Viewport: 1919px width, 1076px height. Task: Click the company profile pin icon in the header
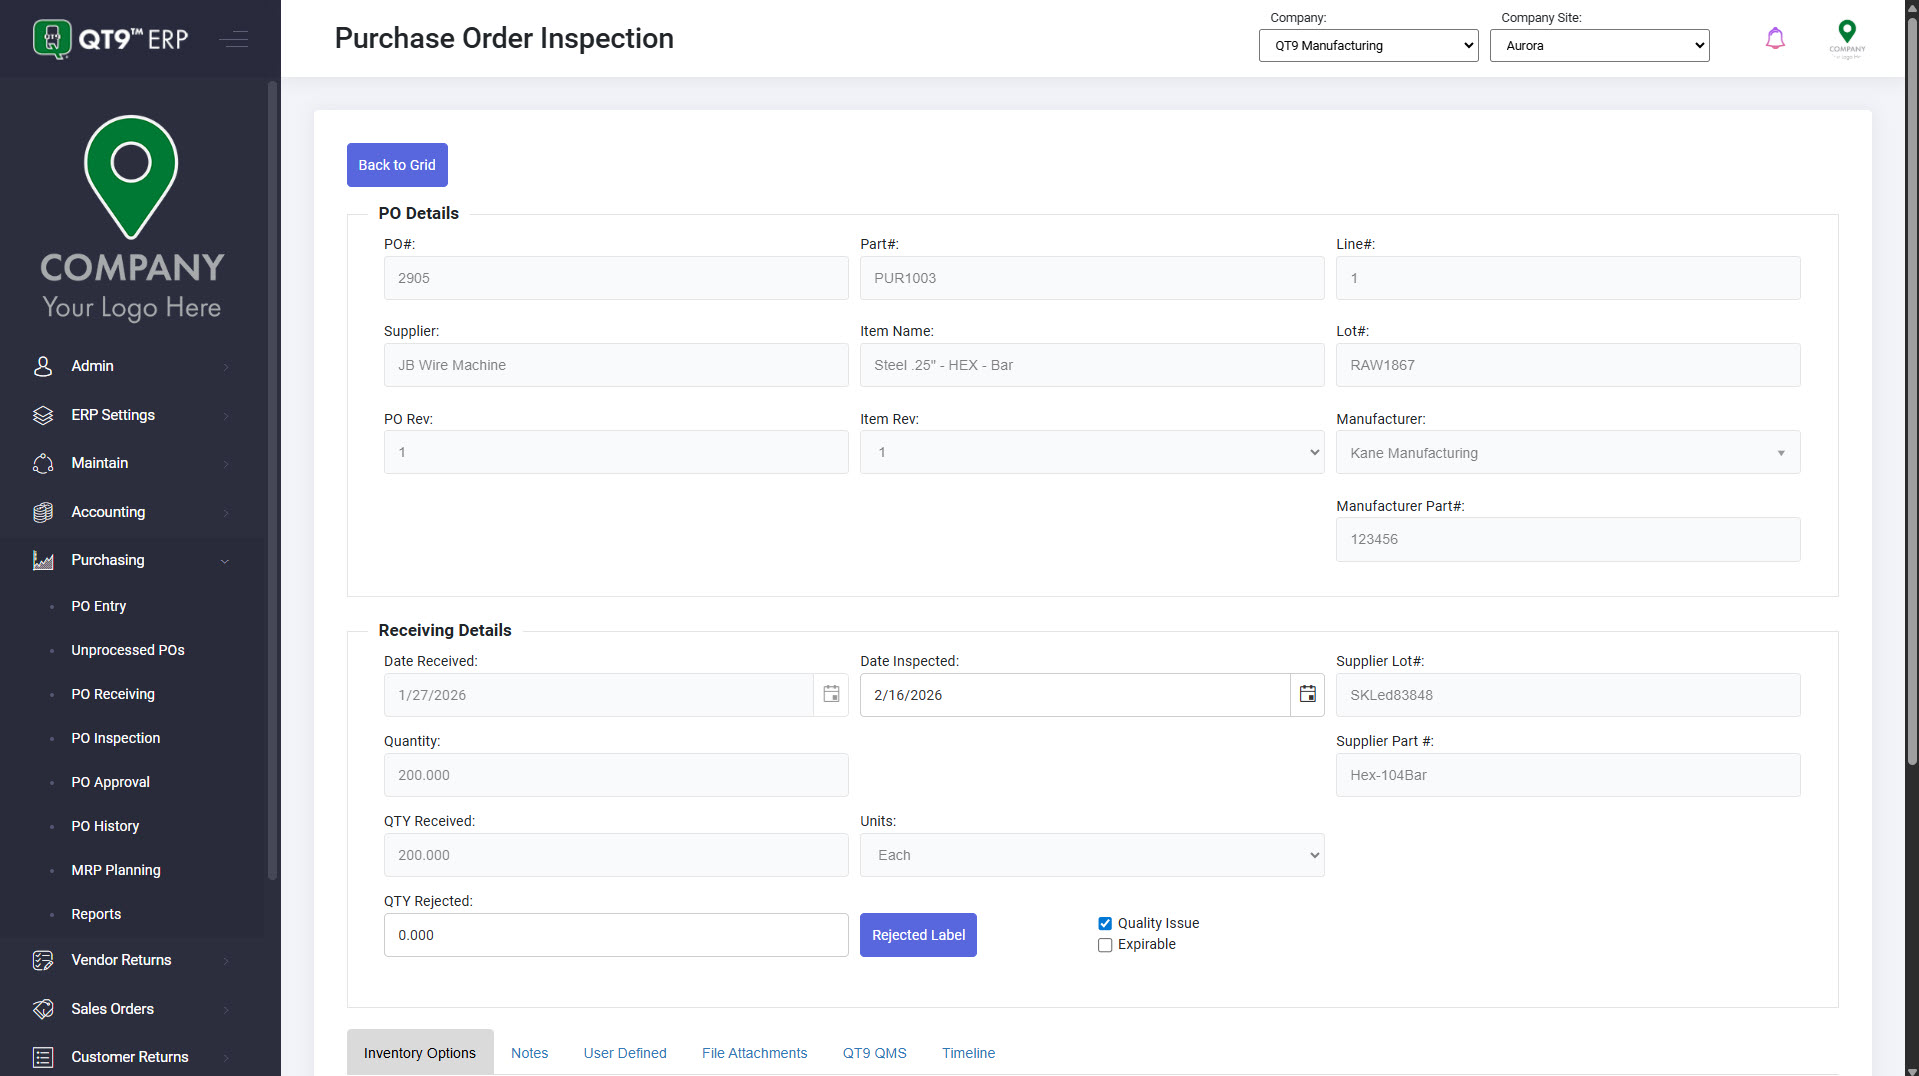point(1847,38)
